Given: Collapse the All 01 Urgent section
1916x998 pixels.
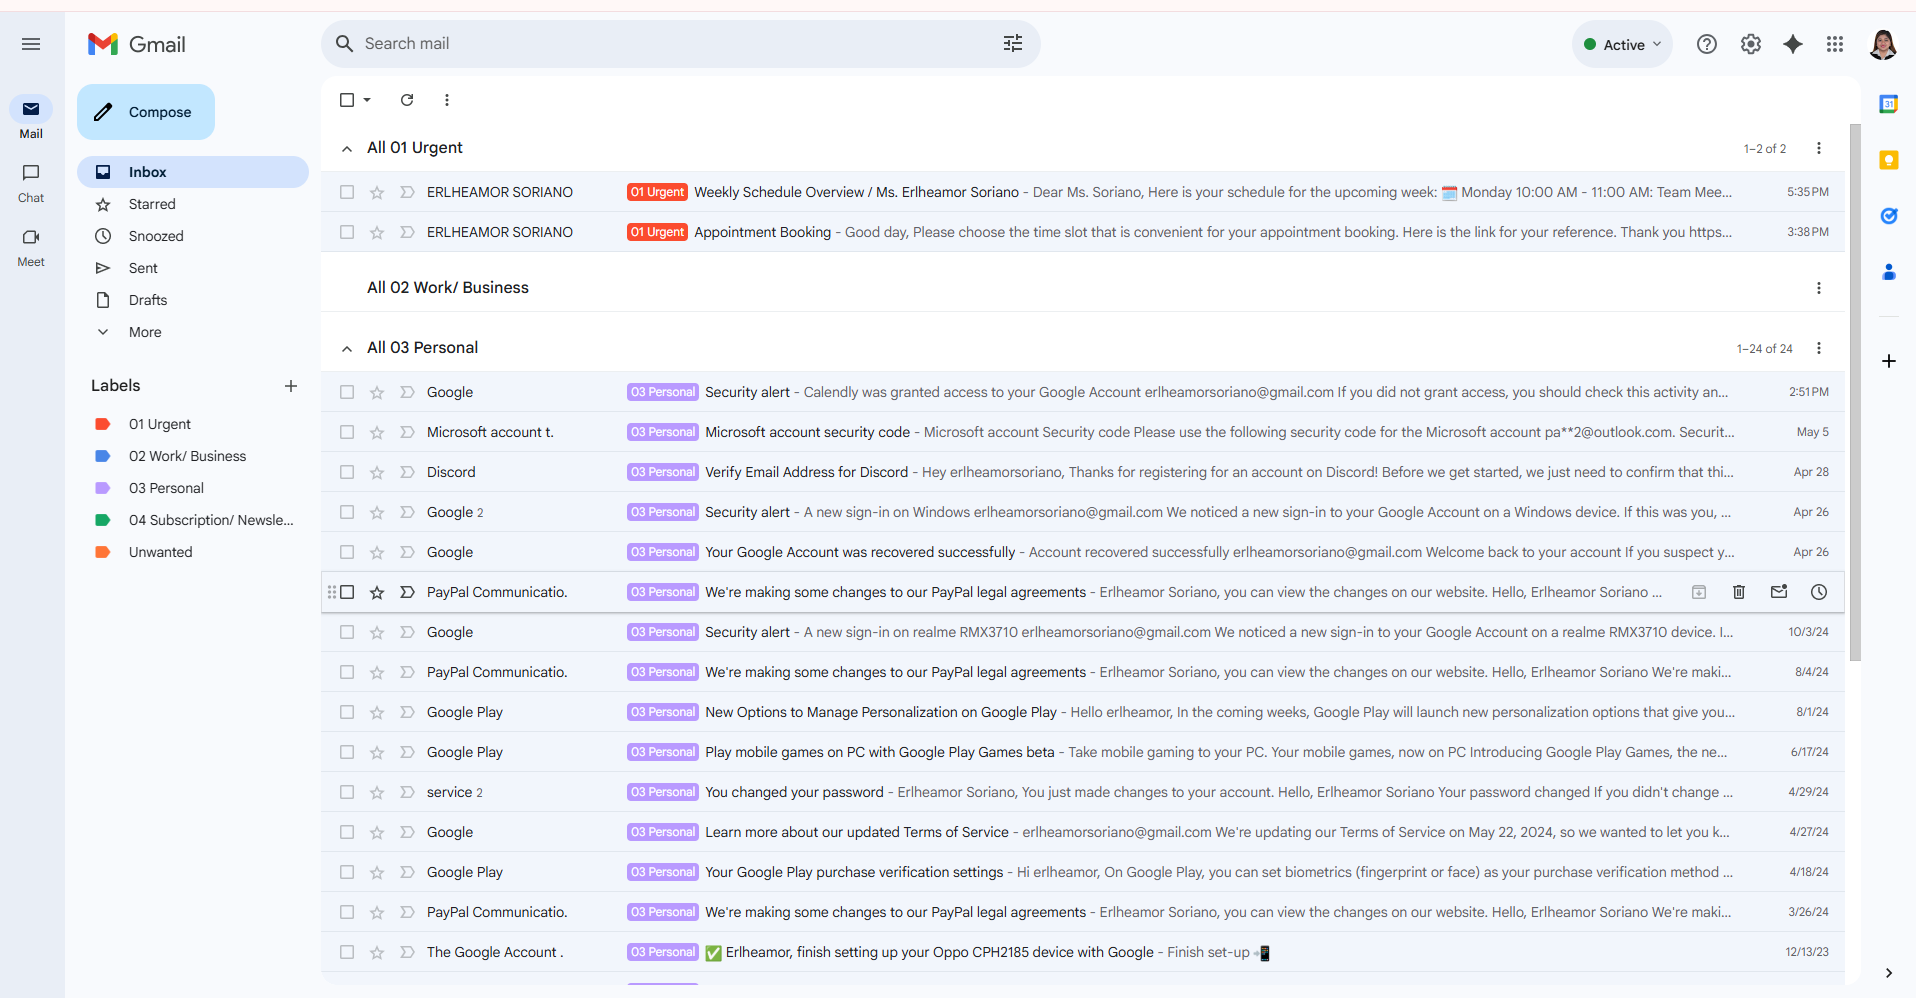Looking at the screenshot, I should tap(347, 149).
